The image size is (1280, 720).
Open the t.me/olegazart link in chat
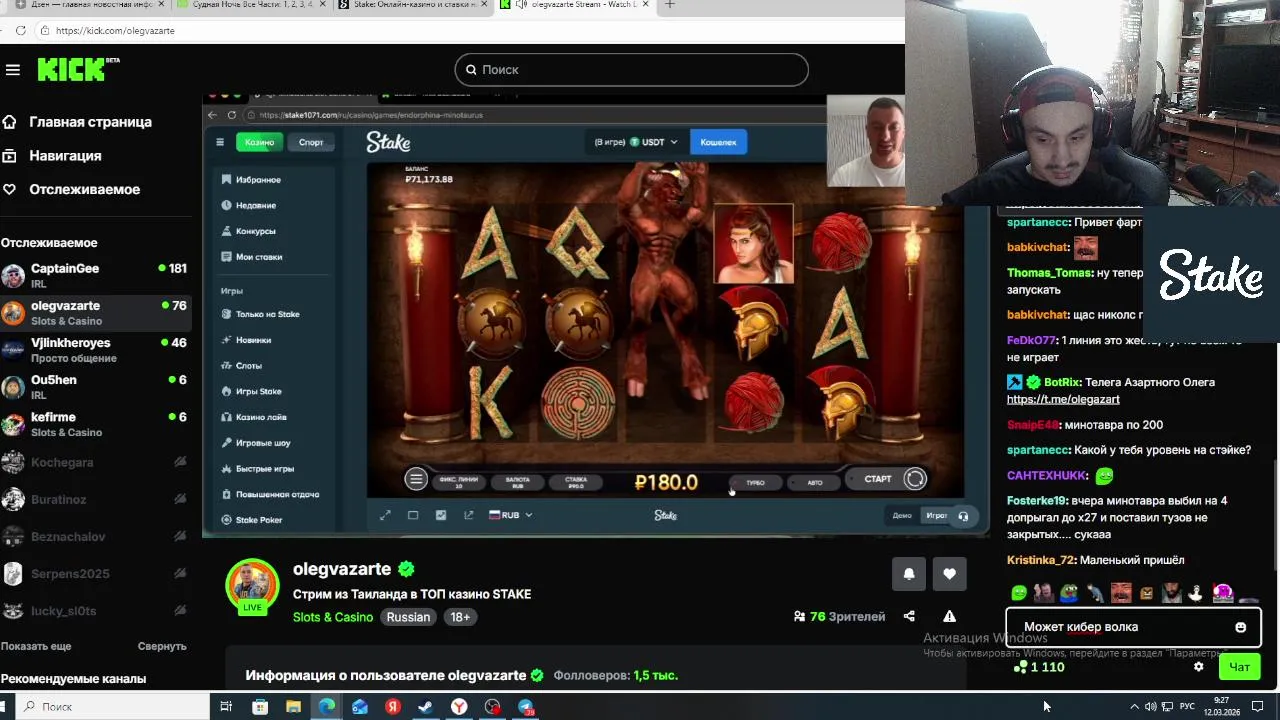(1063, 399)
